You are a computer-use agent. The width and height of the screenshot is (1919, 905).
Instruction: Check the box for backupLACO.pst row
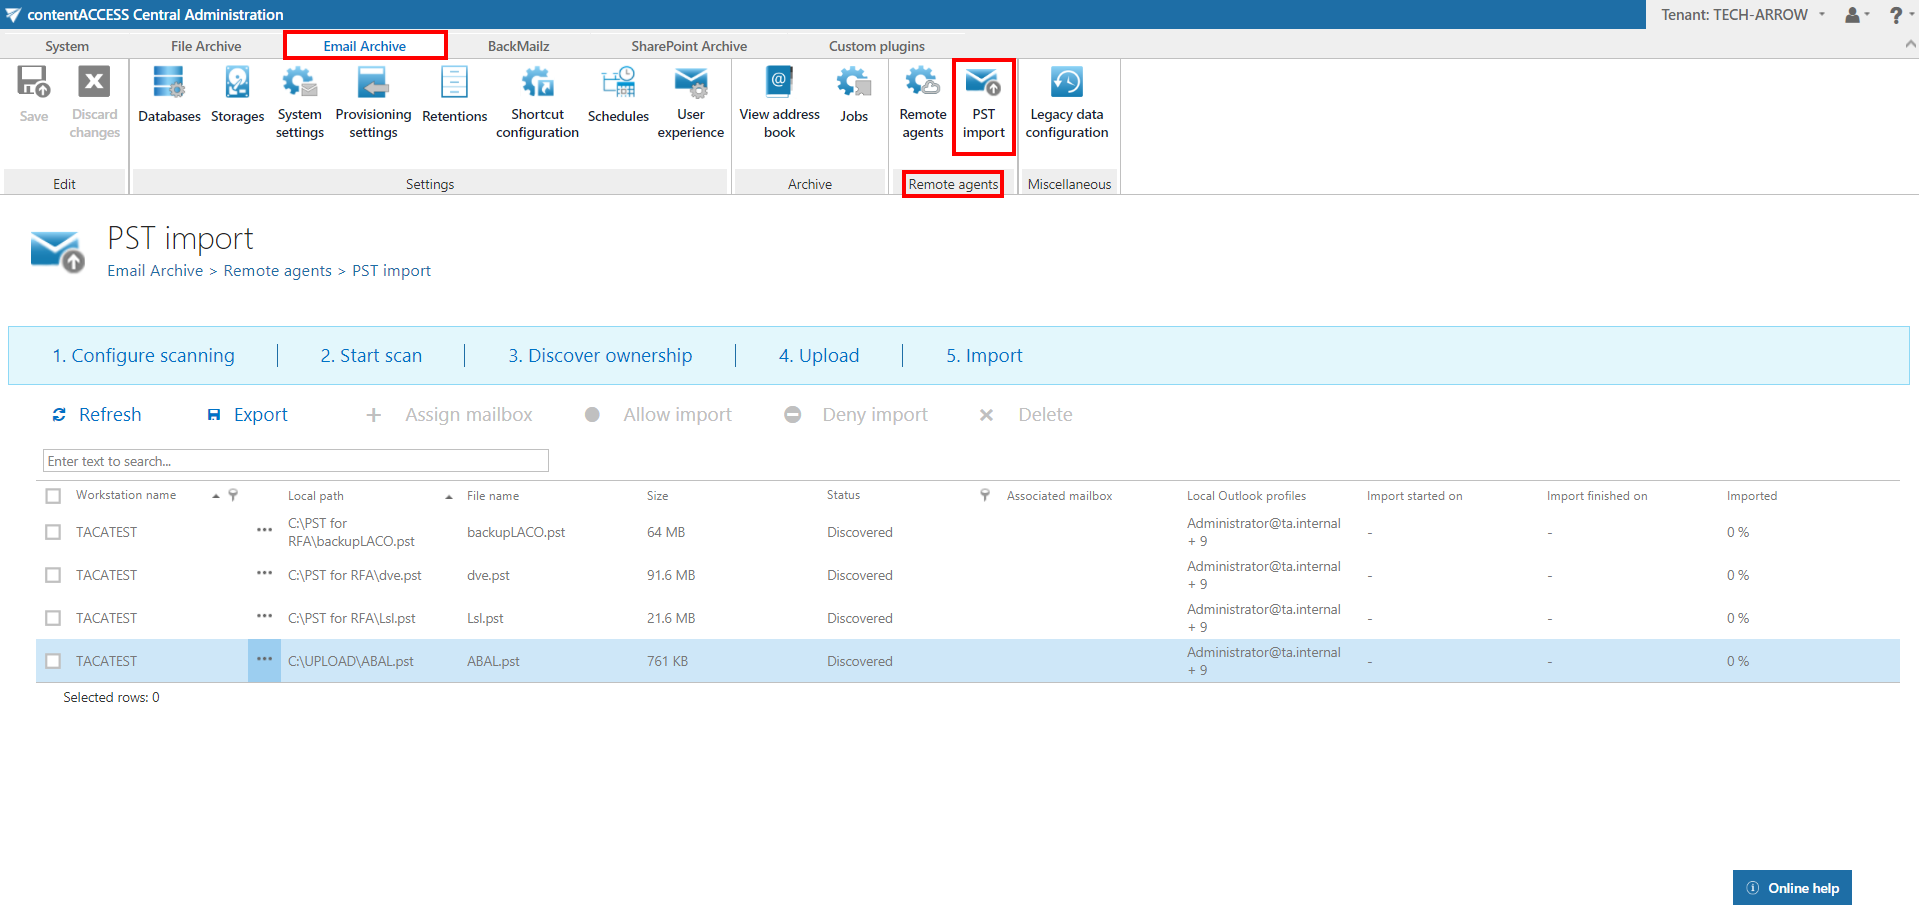[53, 533]
